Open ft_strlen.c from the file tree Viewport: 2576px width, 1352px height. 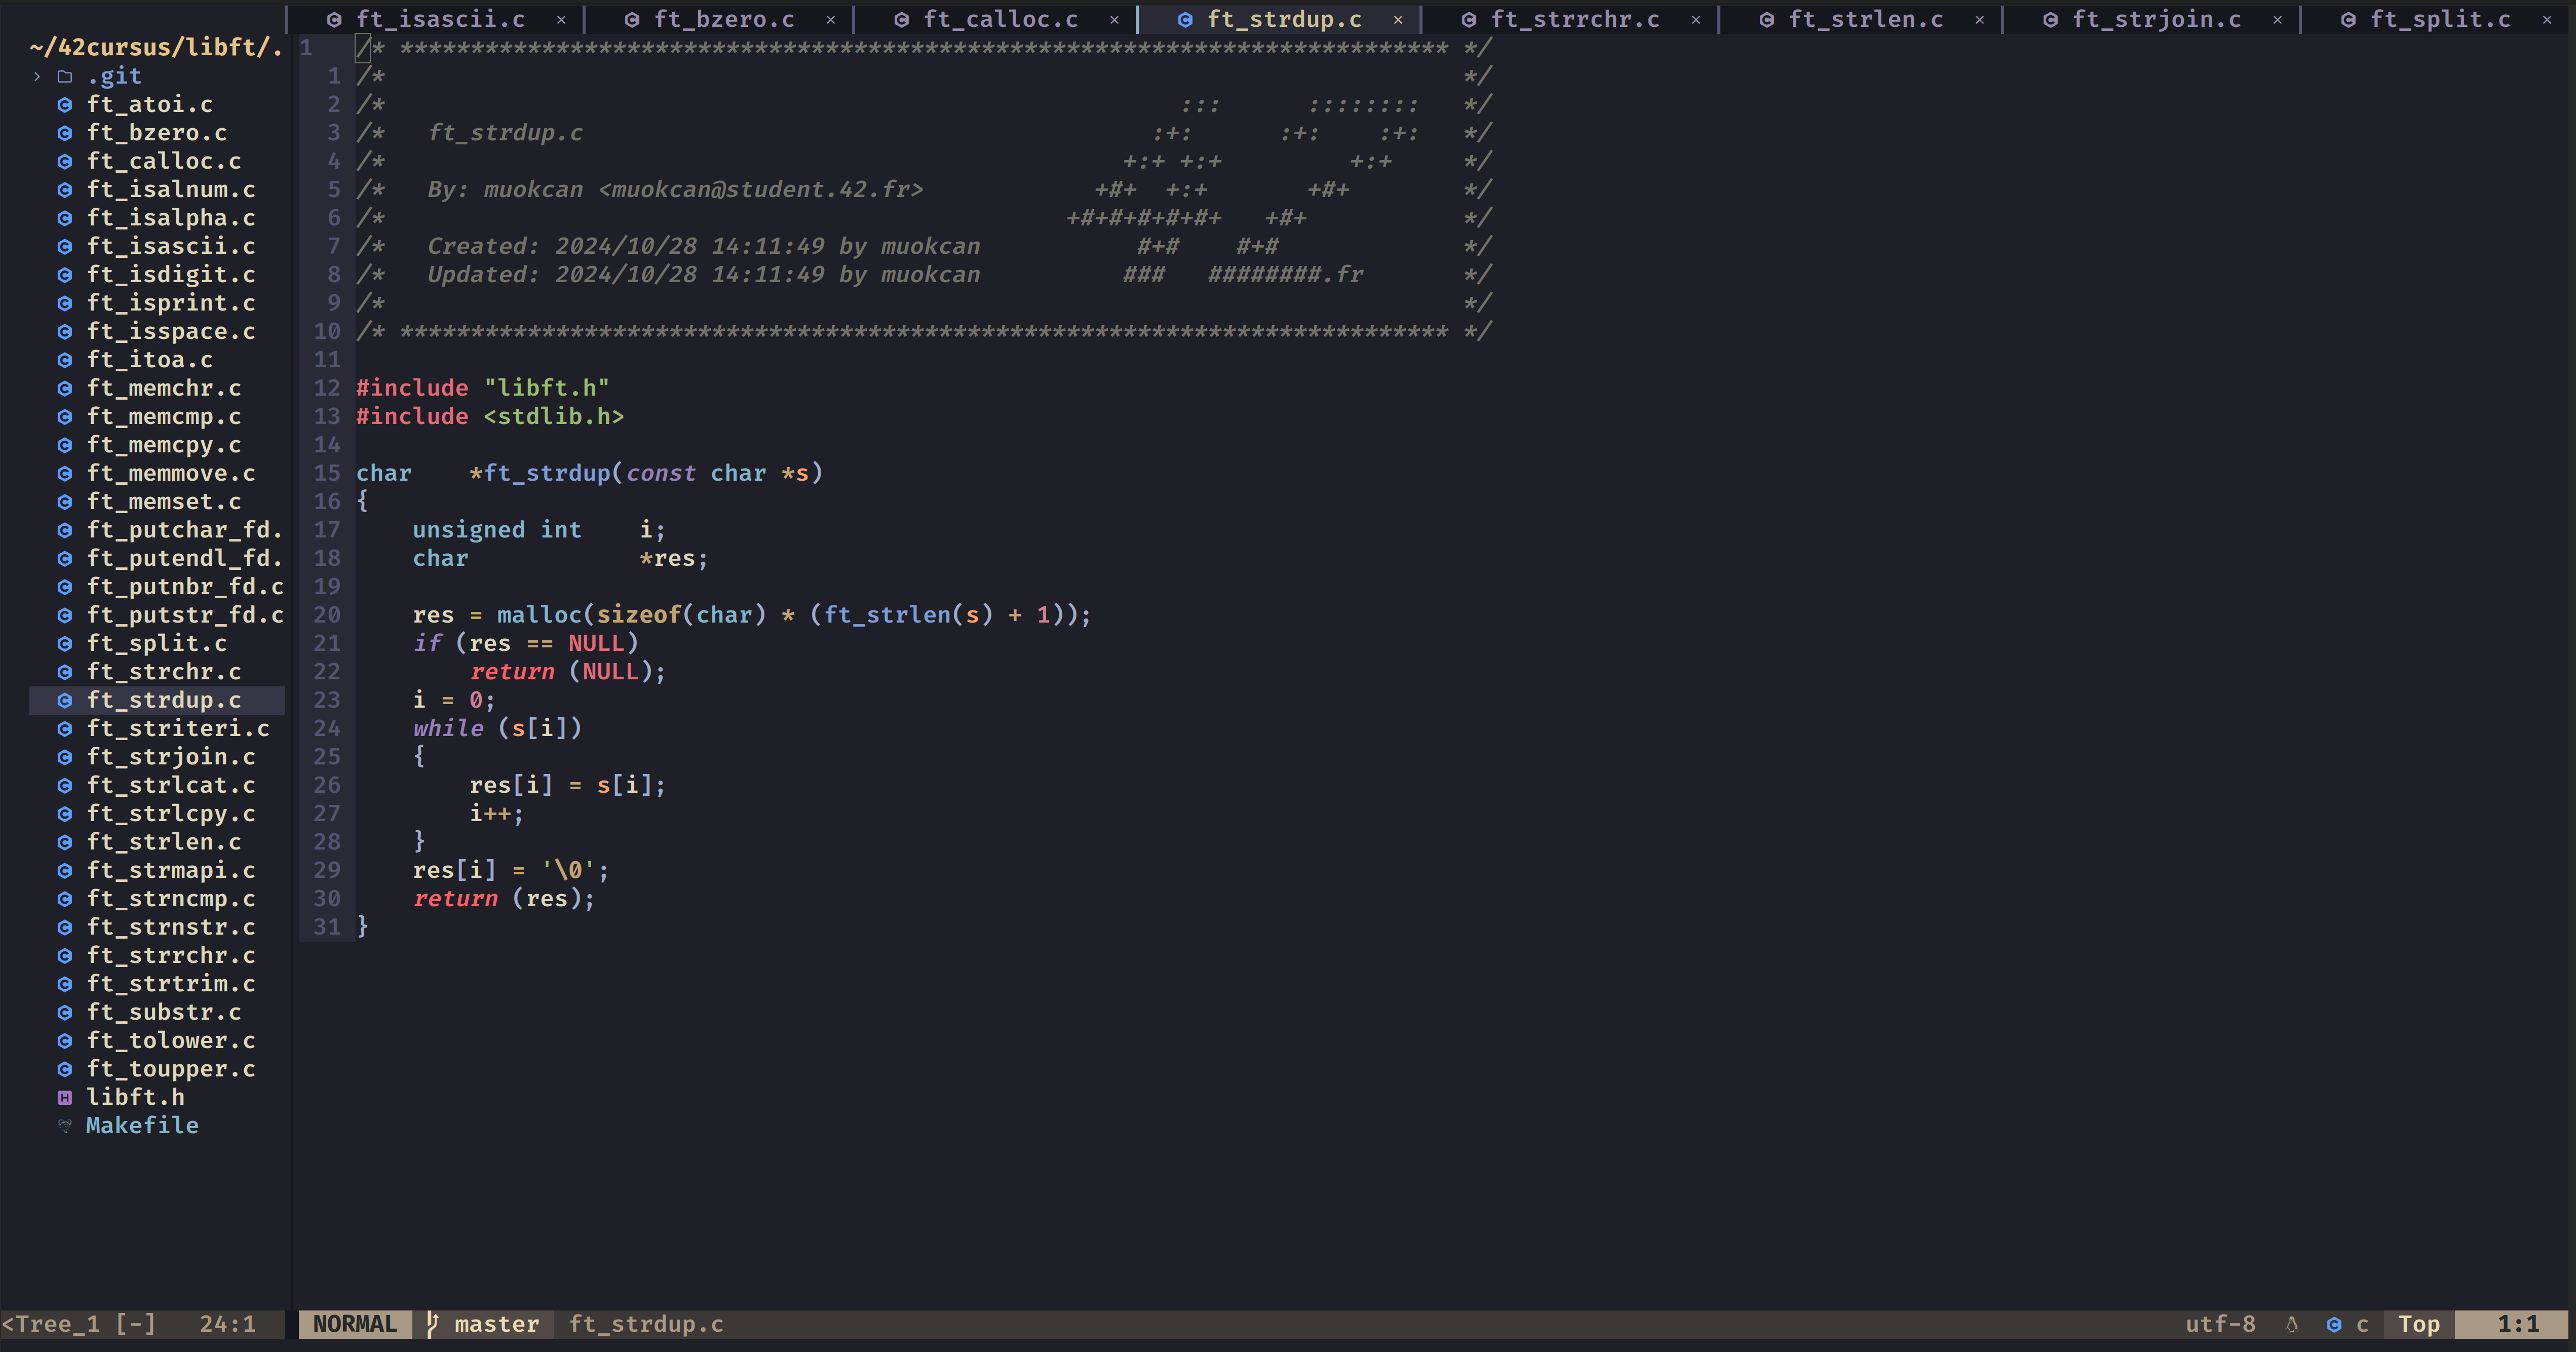point(164,842)
